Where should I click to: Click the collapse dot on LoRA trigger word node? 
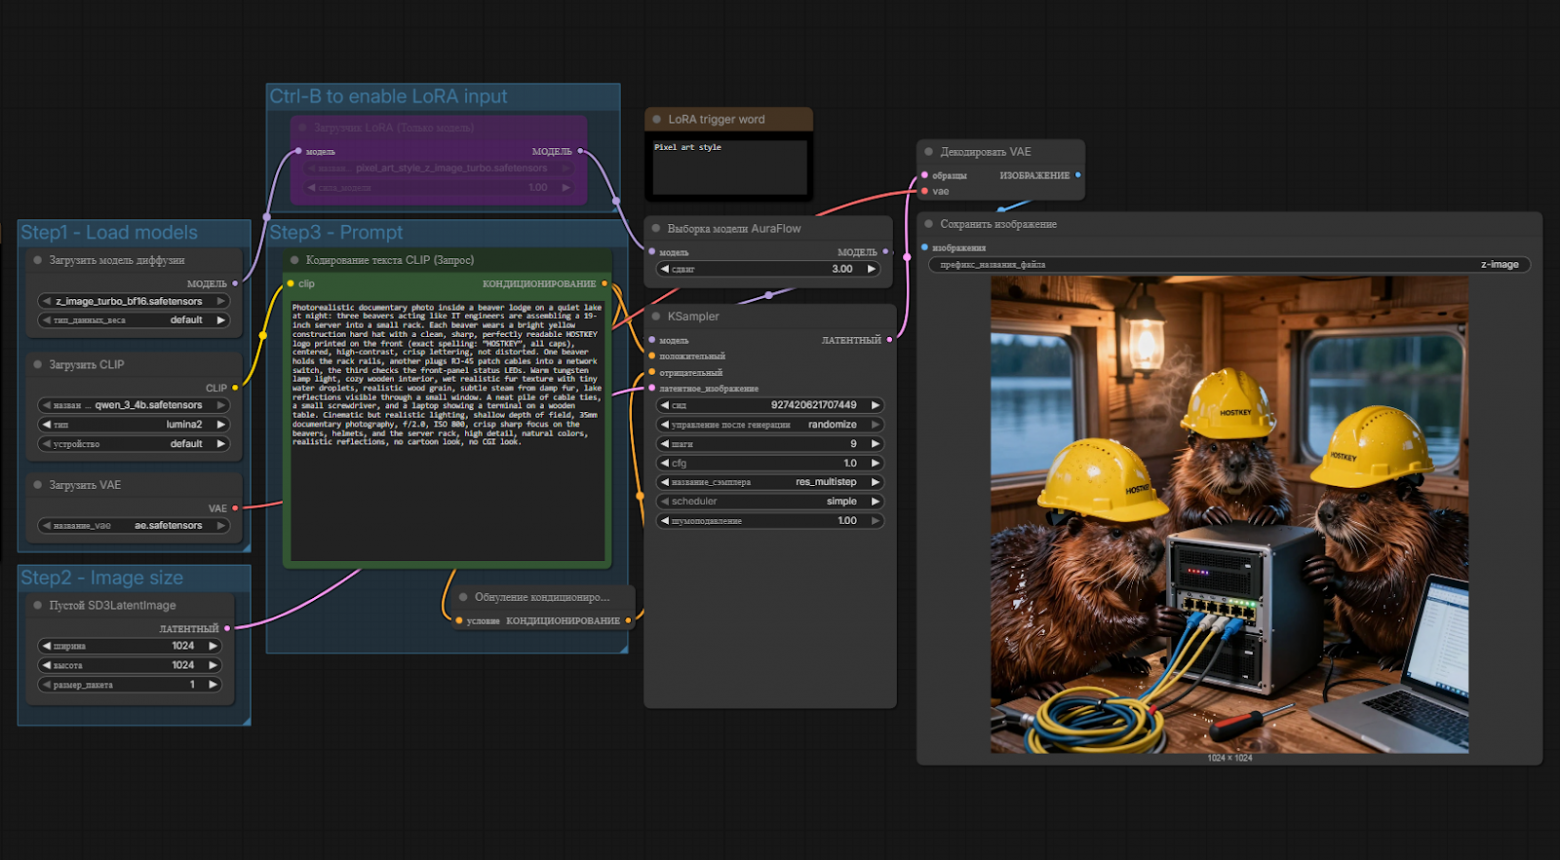657,120
